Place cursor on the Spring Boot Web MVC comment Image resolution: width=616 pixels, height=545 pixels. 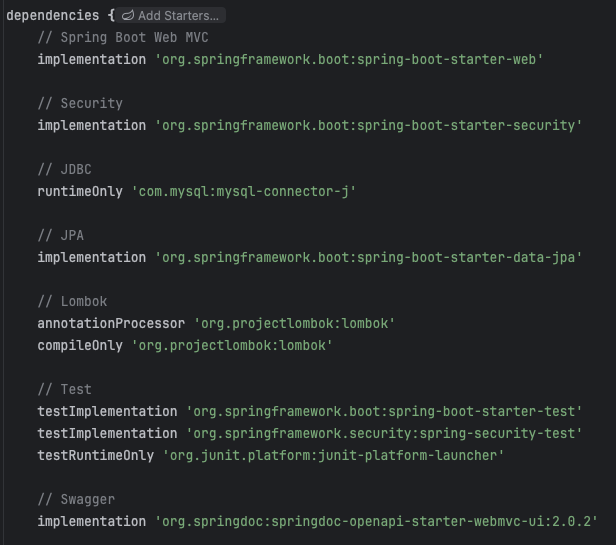click(123, 38)
